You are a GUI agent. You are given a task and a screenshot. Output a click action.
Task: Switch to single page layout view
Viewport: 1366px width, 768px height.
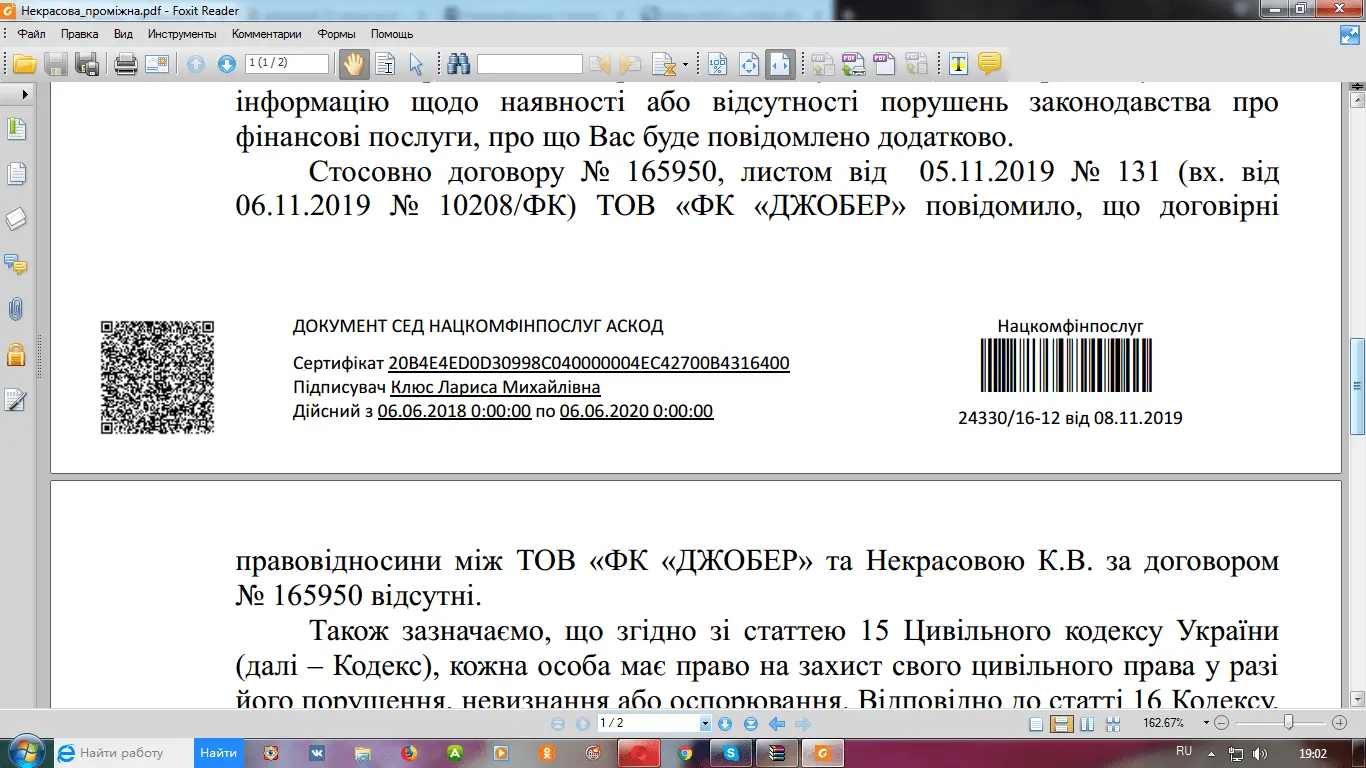pos(1037,723)
